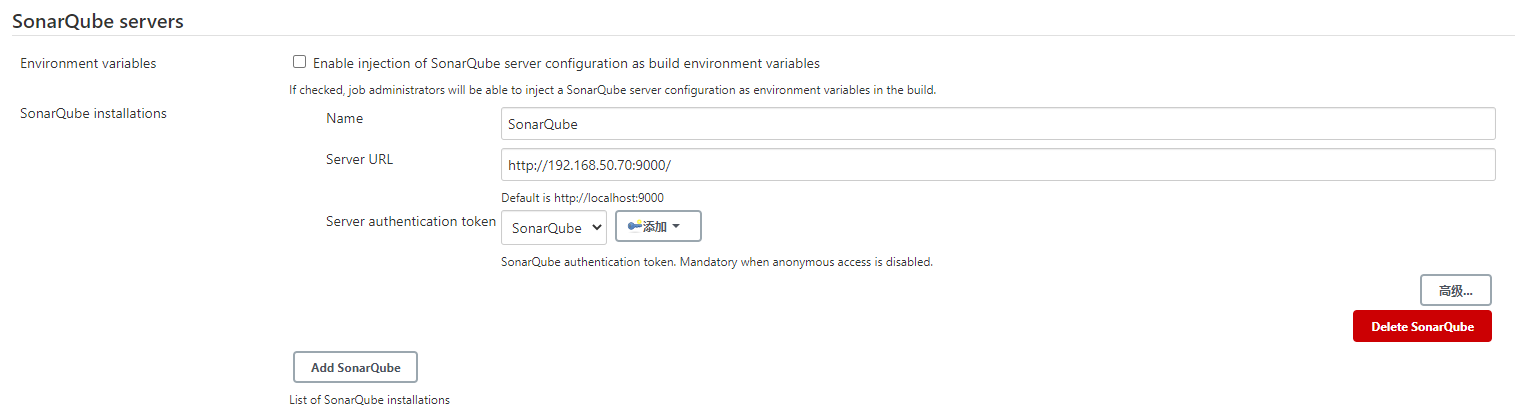Click the Add SonarQube button
The width and height of the screenshot is (1515, 418).
click(x=355, y=367)
